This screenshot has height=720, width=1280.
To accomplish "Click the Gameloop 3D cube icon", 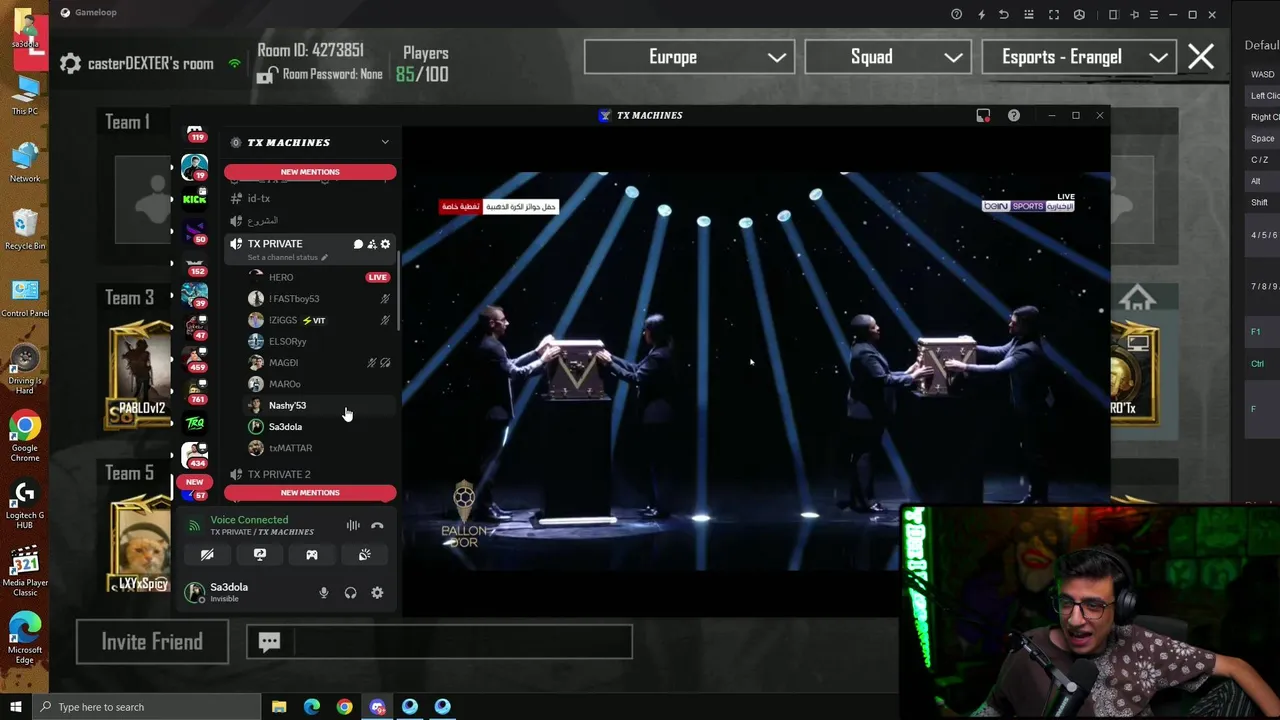I will (1079, 14).
